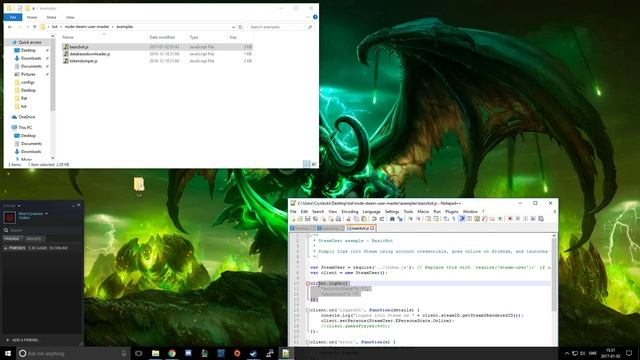Screen dimensions: 640x360
Task: Collapse the comment fold marker at line 1
Action: 308,236
